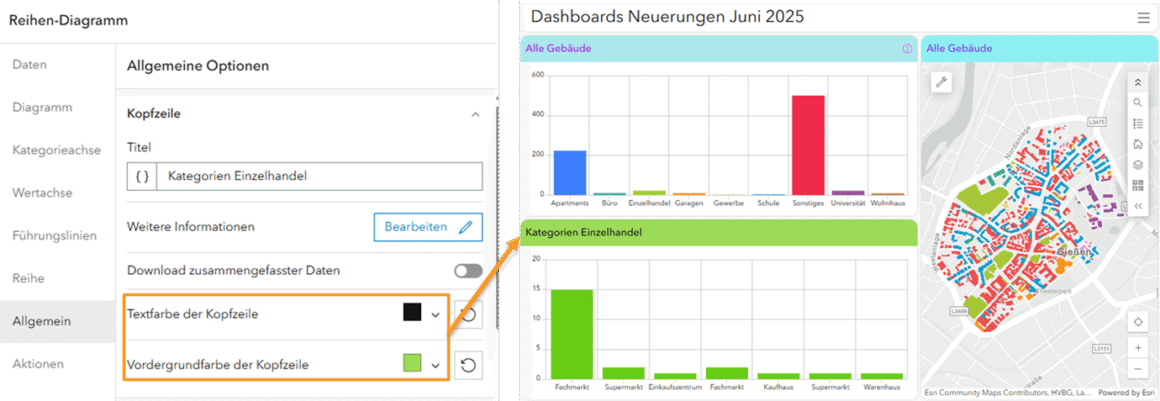Open the Kategorieachse tab
This screenshot has width=1160, height=401.
pyautogui.click(x=58, y=150)
